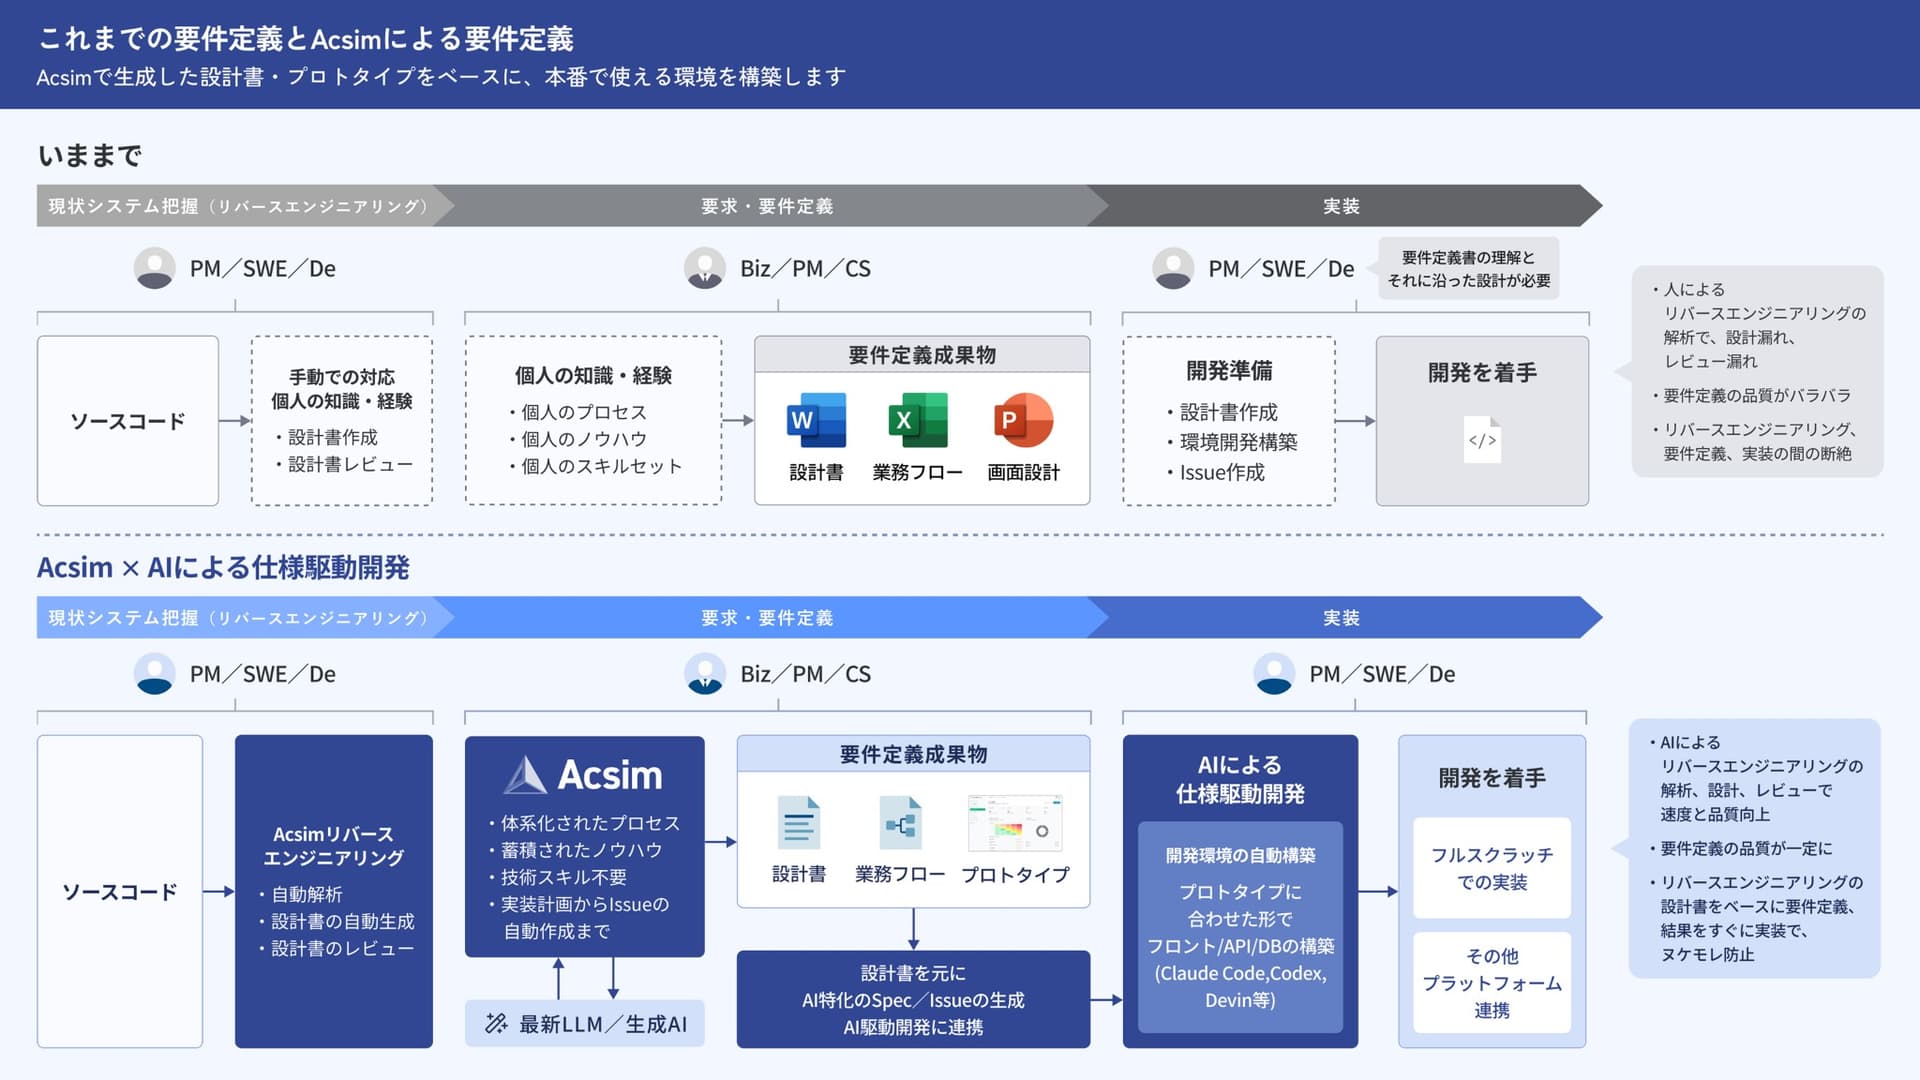Click the フルスクラッチでの実装 button
Screen dimensions: 1920x1080
pos(1491,866)
